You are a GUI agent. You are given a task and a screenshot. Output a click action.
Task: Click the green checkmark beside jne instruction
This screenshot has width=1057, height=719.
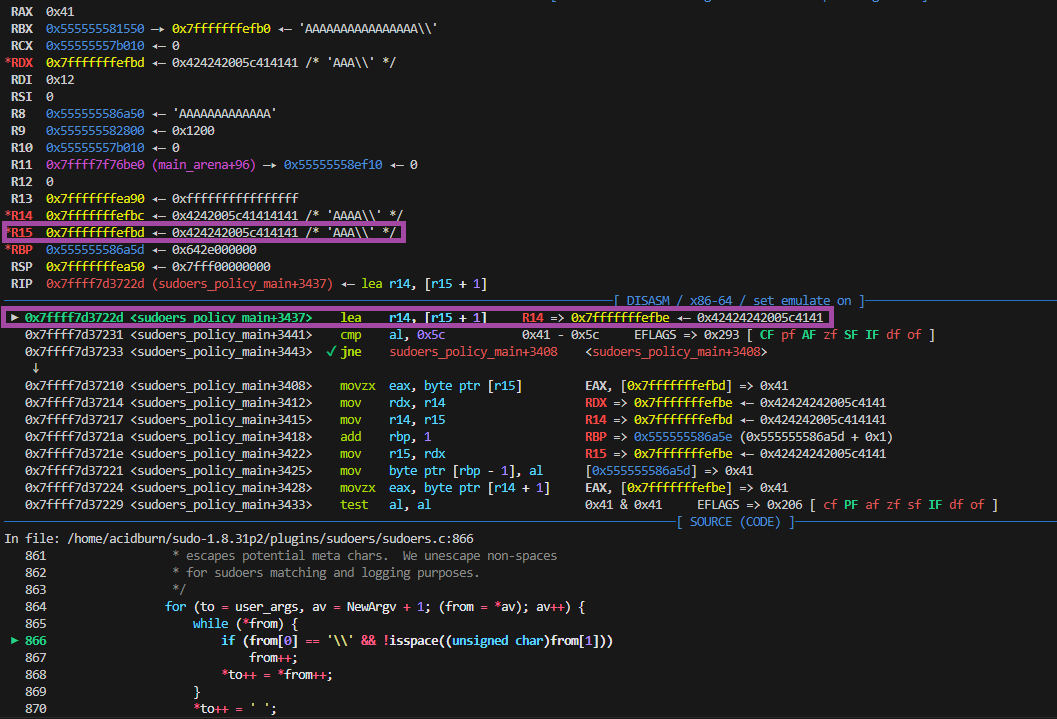(x=331, y=352)
